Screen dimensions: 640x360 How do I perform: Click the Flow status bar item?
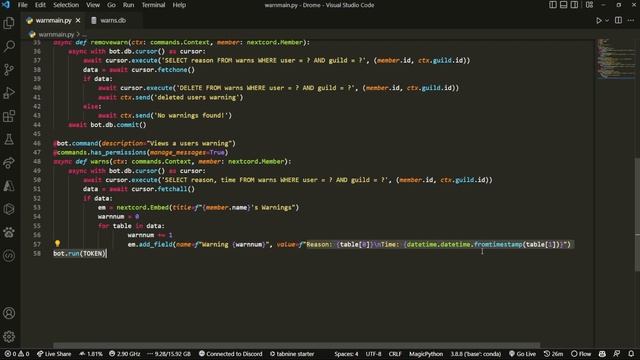tap(581, 354)
